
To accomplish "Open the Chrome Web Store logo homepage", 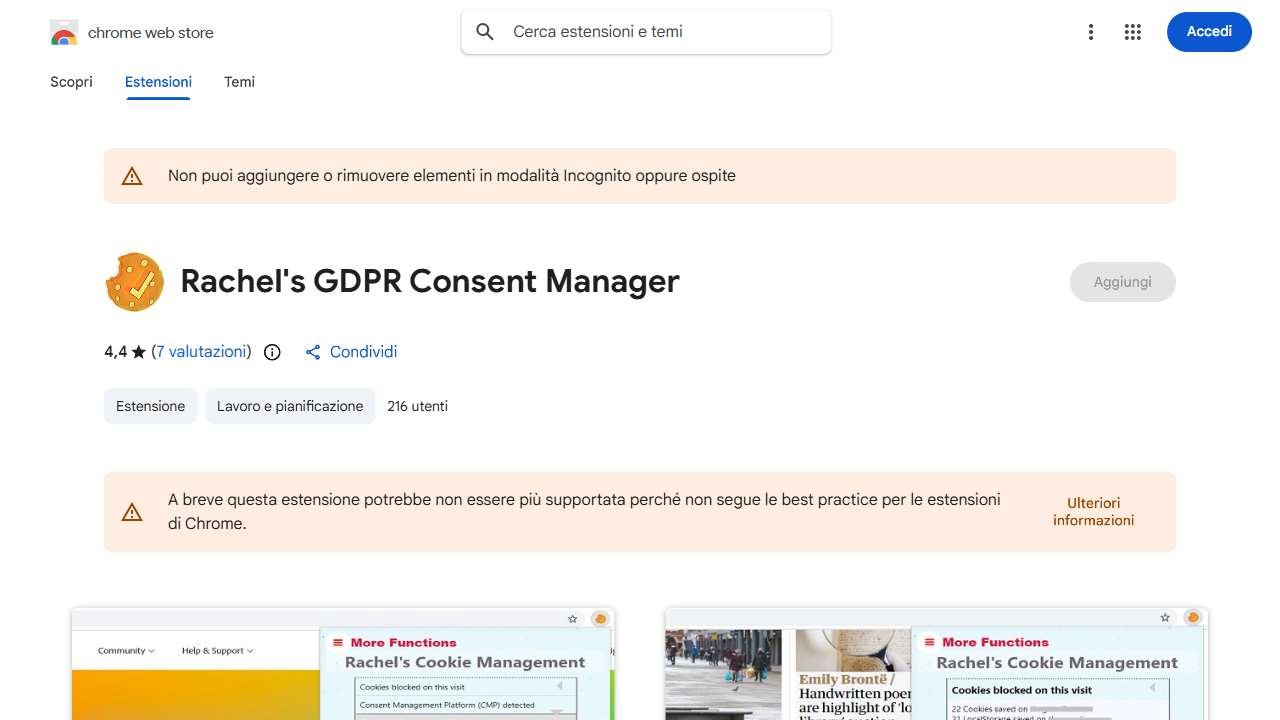I will 64,31.
